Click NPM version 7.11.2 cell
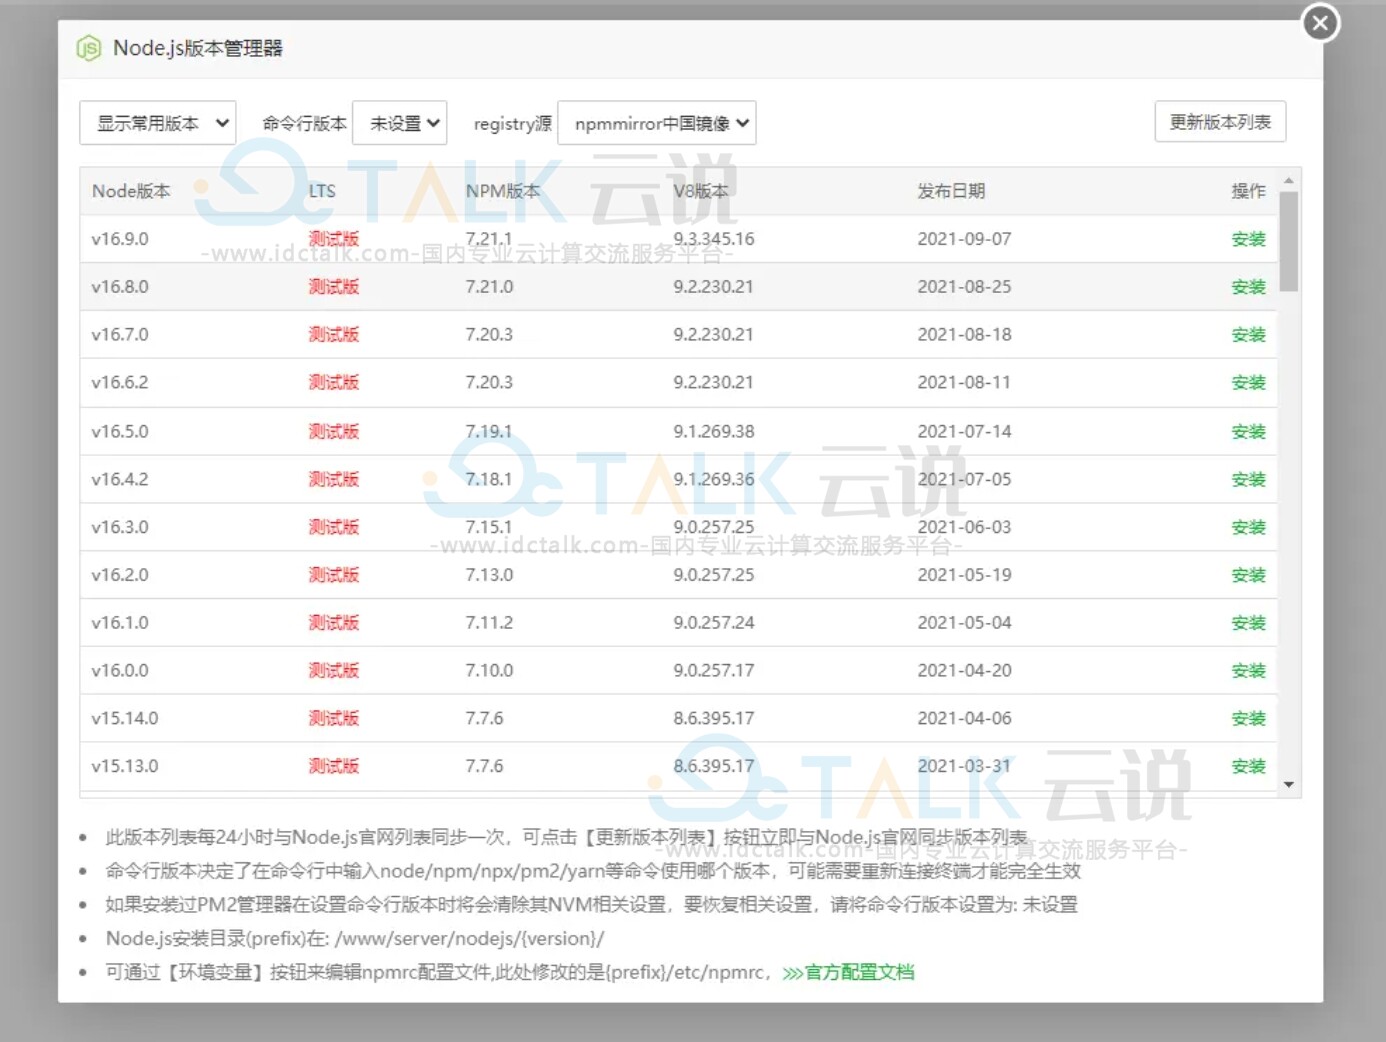 click(x=489, y=623)
